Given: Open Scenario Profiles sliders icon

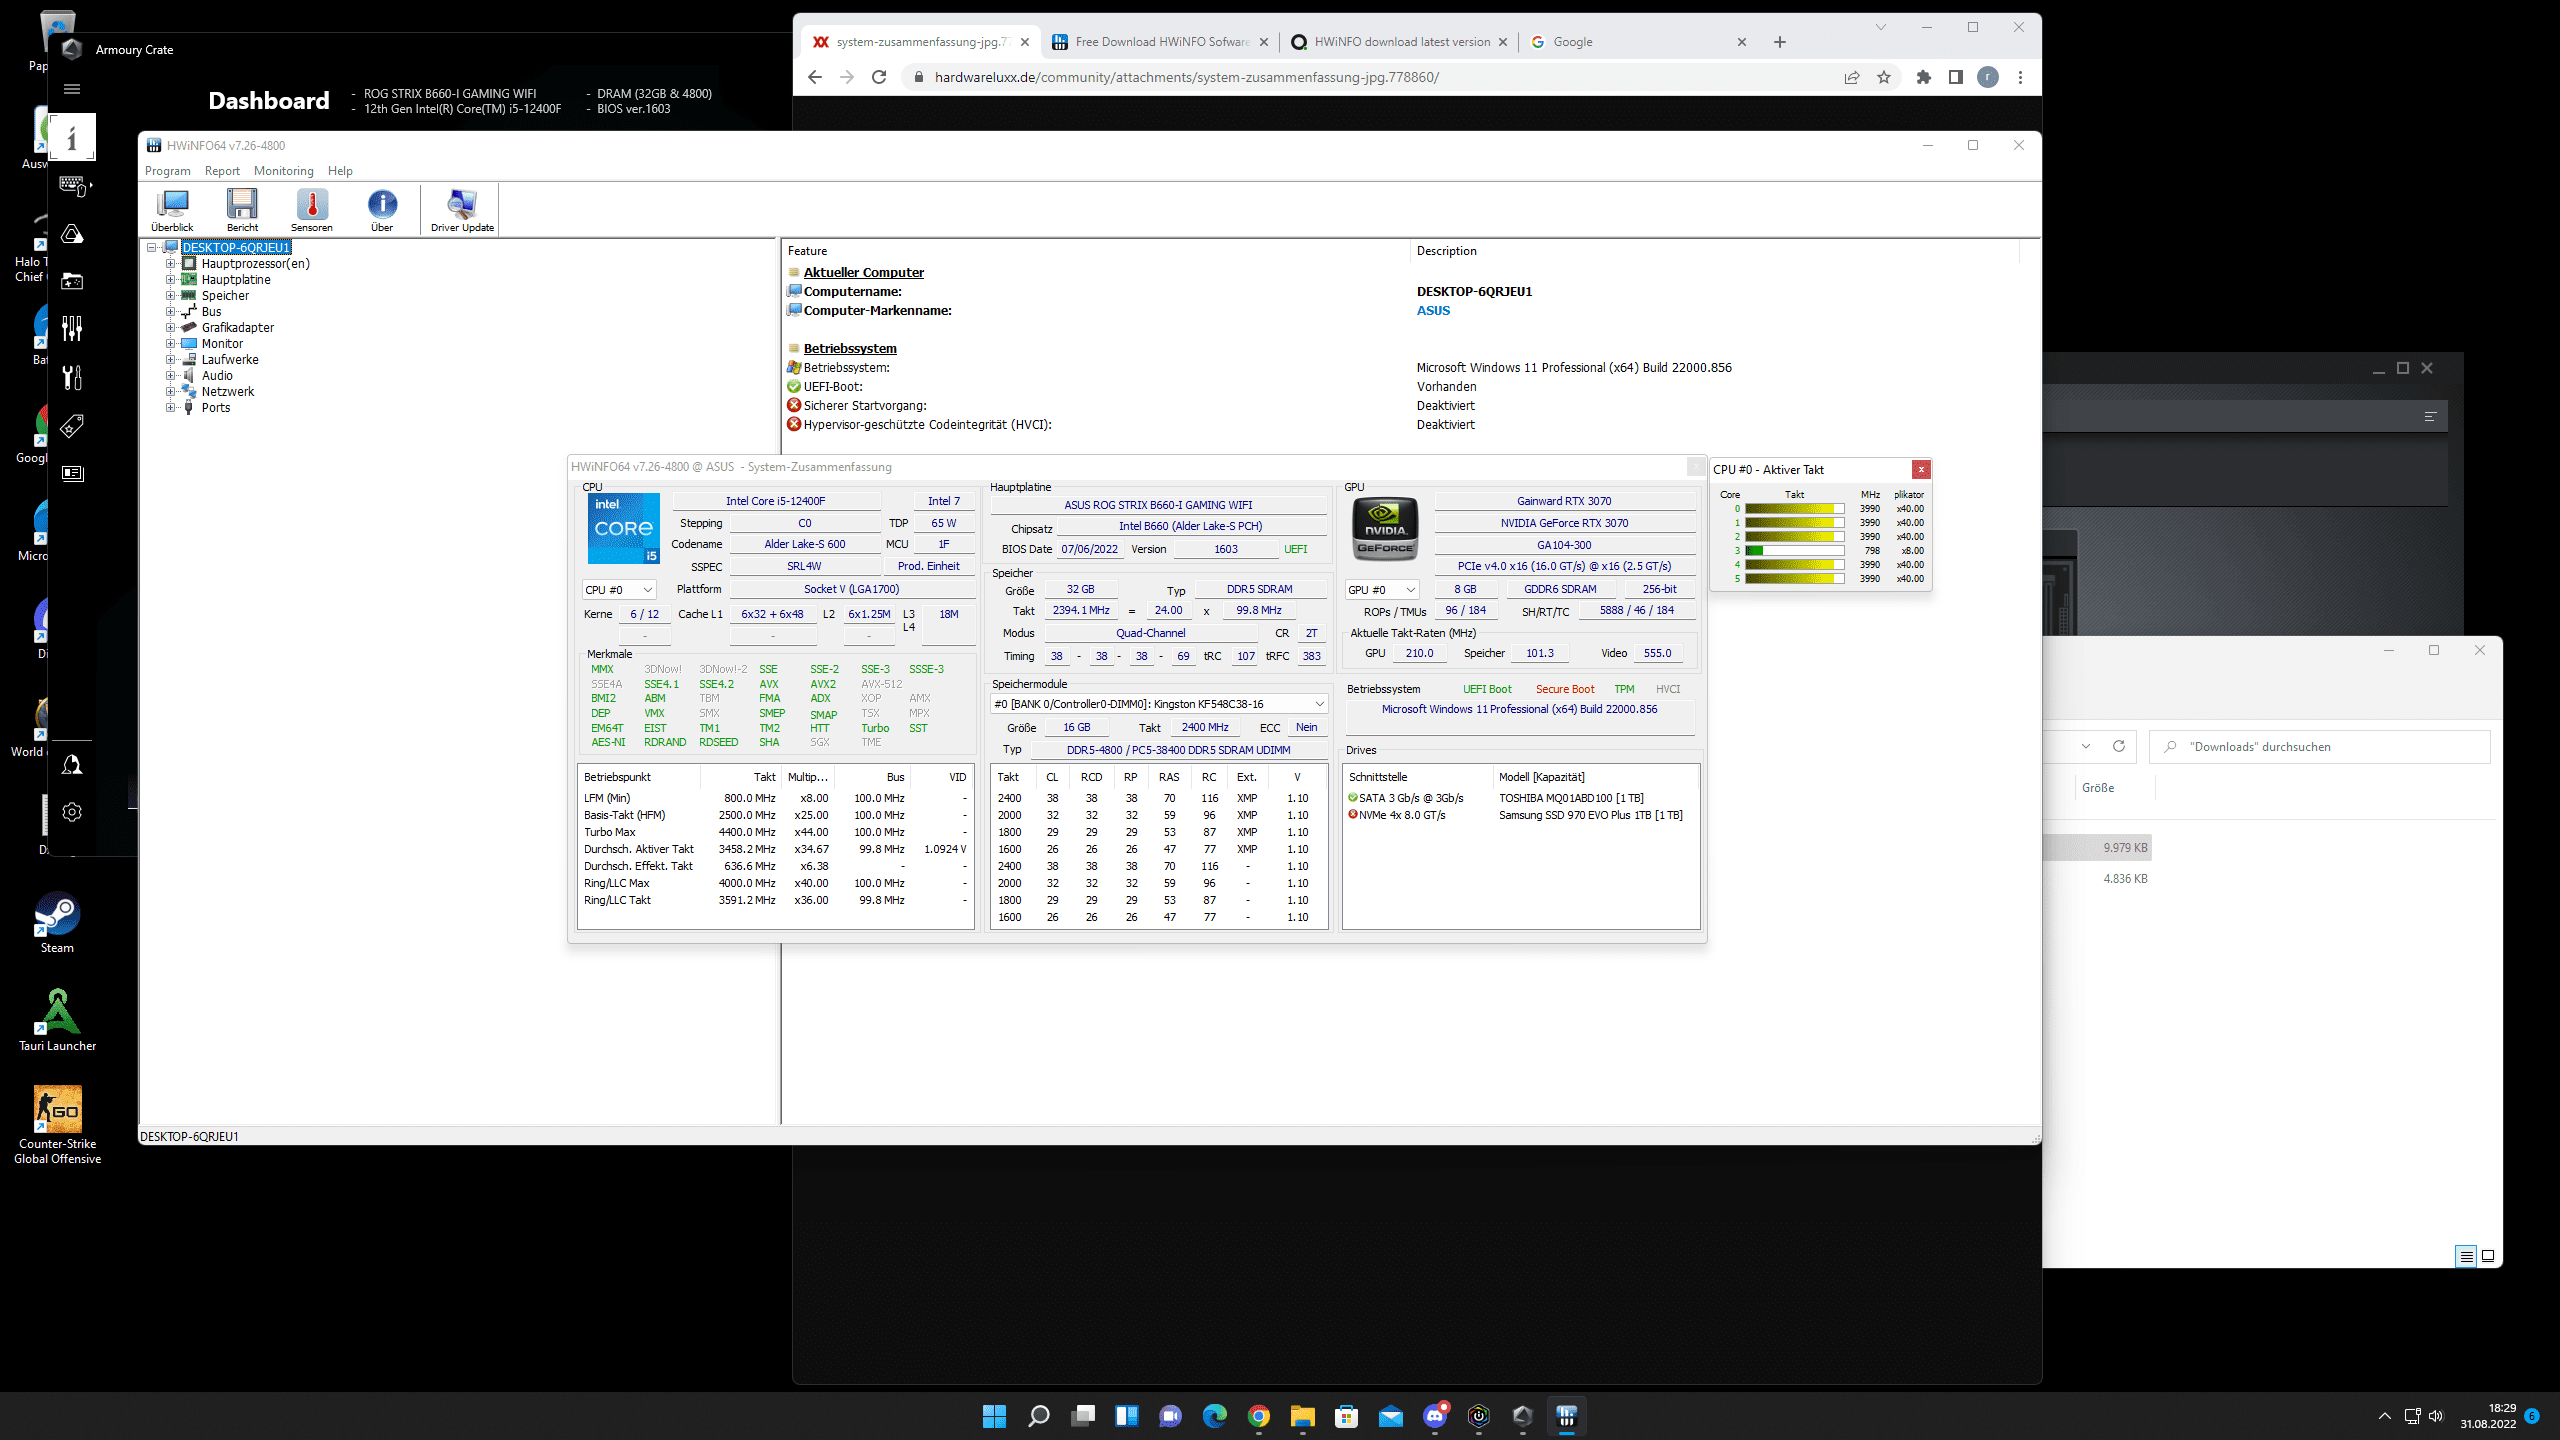Looking at the screenshot, I should (x=72, y=328).
